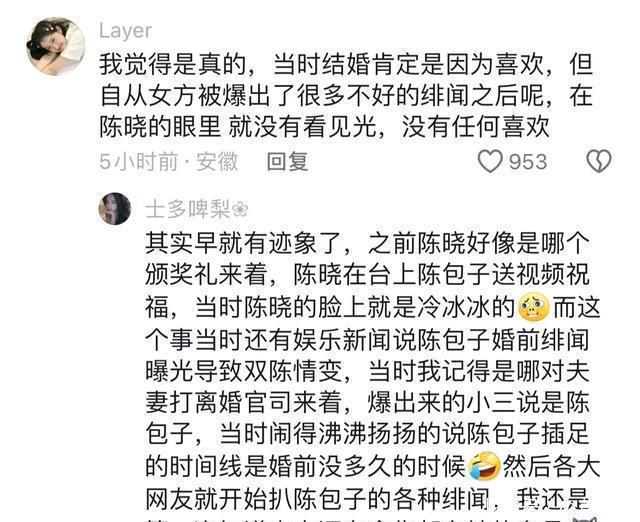Click the reply line 曝光导致双陈情变
This screenshot has height=522, width=640.
248,371
